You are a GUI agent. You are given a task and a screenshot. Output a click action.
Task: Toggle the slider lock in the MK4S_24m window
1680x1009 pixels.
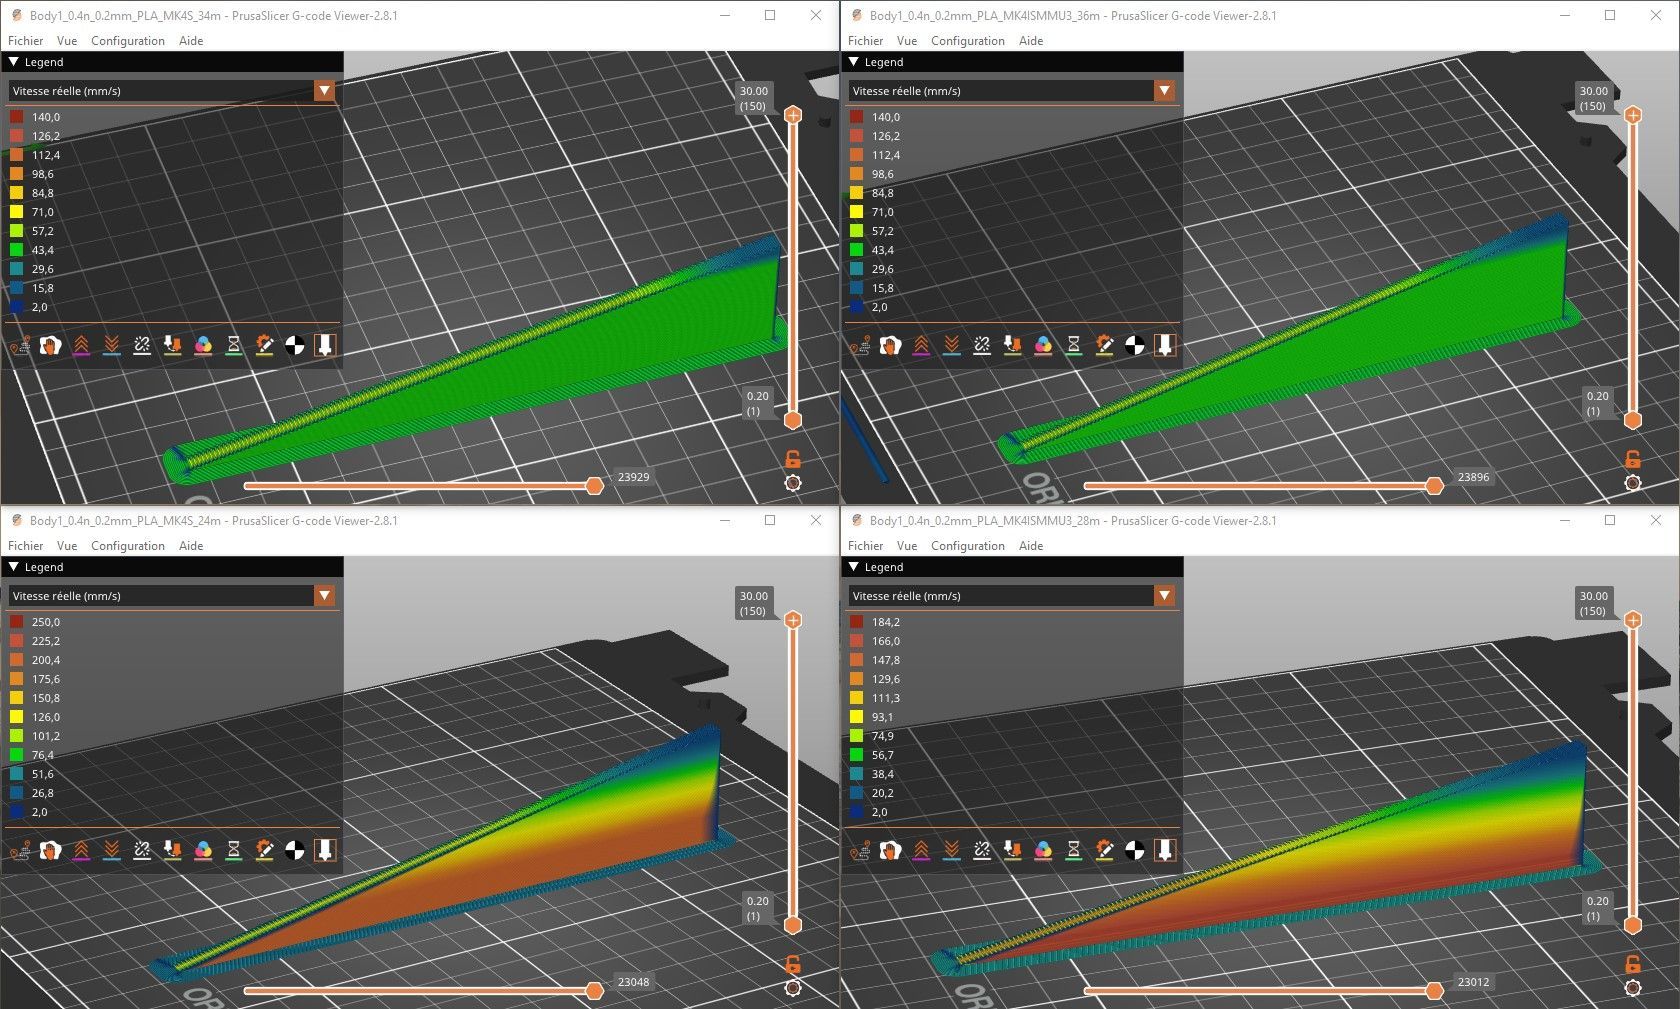[x=793, y=964]
